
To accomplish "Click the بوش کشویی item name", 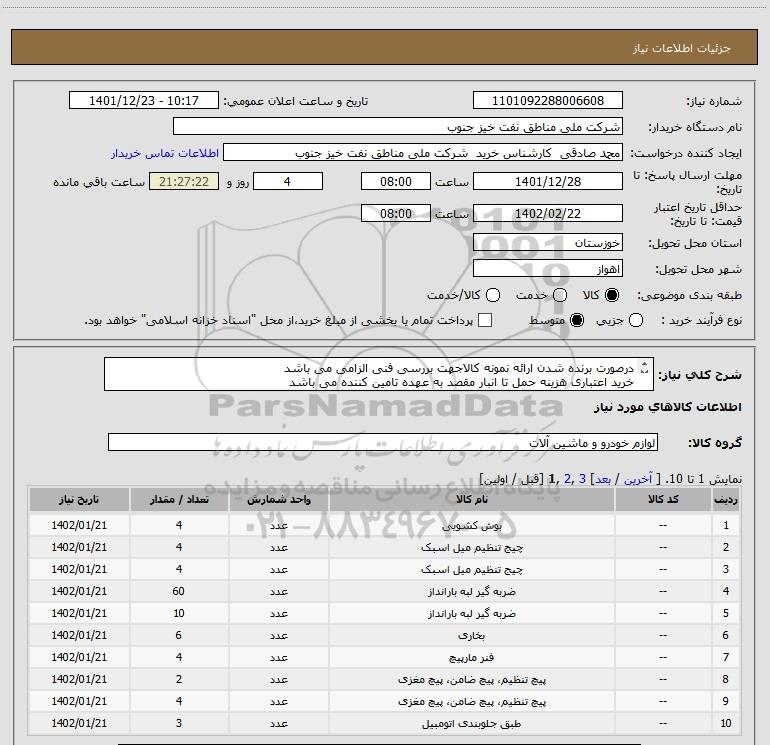I will coord(471,526).
